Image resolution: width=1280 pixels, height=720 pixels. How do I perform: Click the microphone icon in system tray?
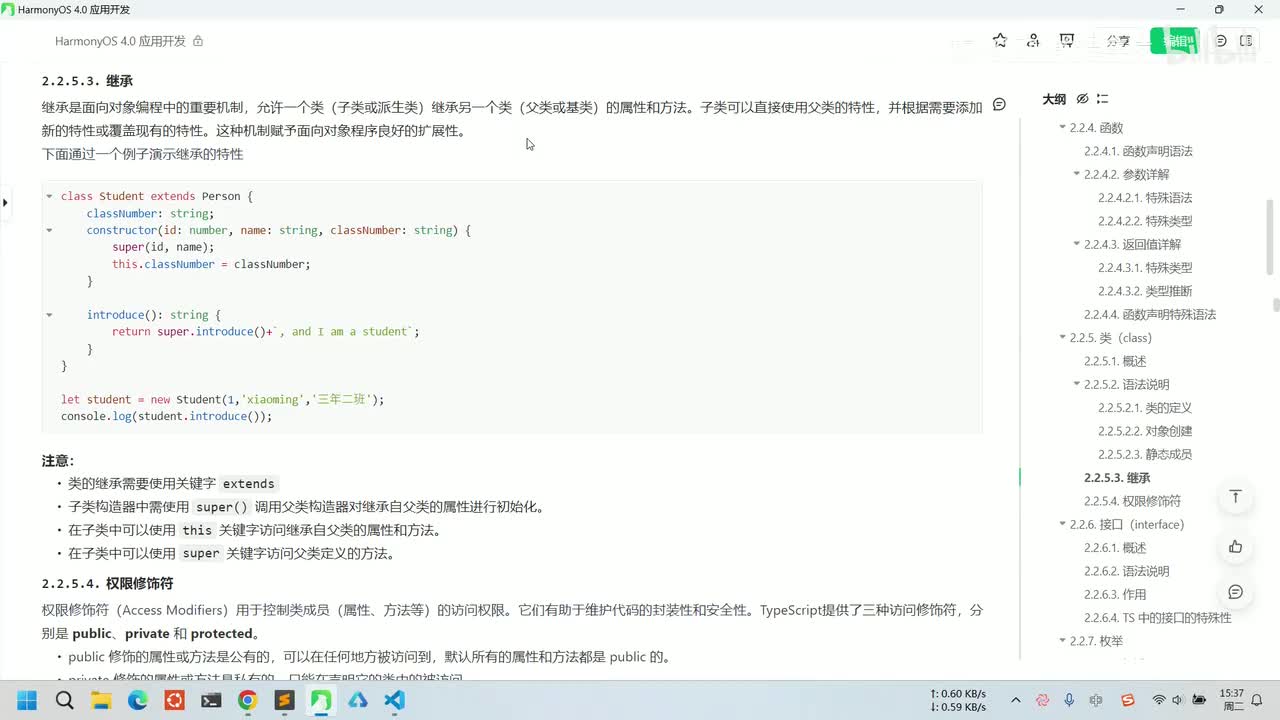pyautogui.click(x=1069, y=701)
